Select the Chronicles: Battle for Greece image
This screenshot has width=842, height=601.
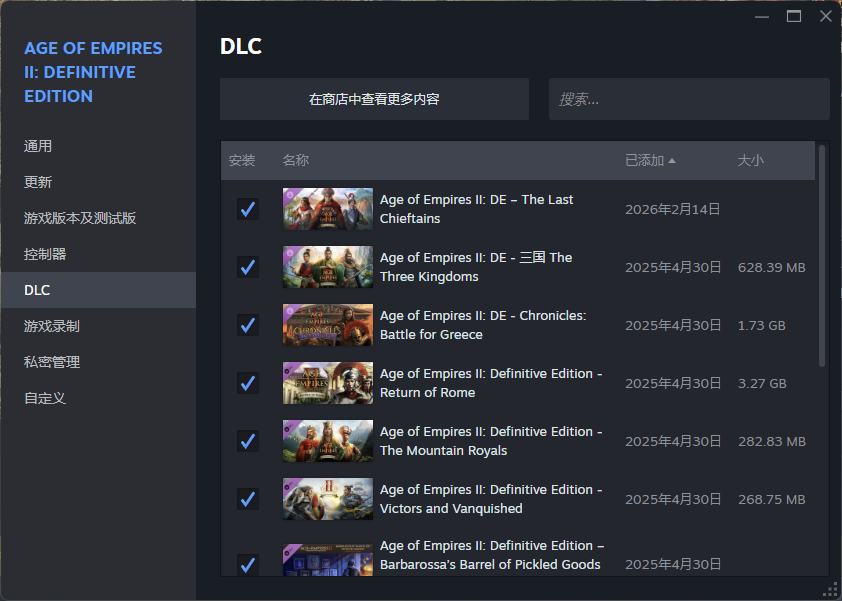327,325
